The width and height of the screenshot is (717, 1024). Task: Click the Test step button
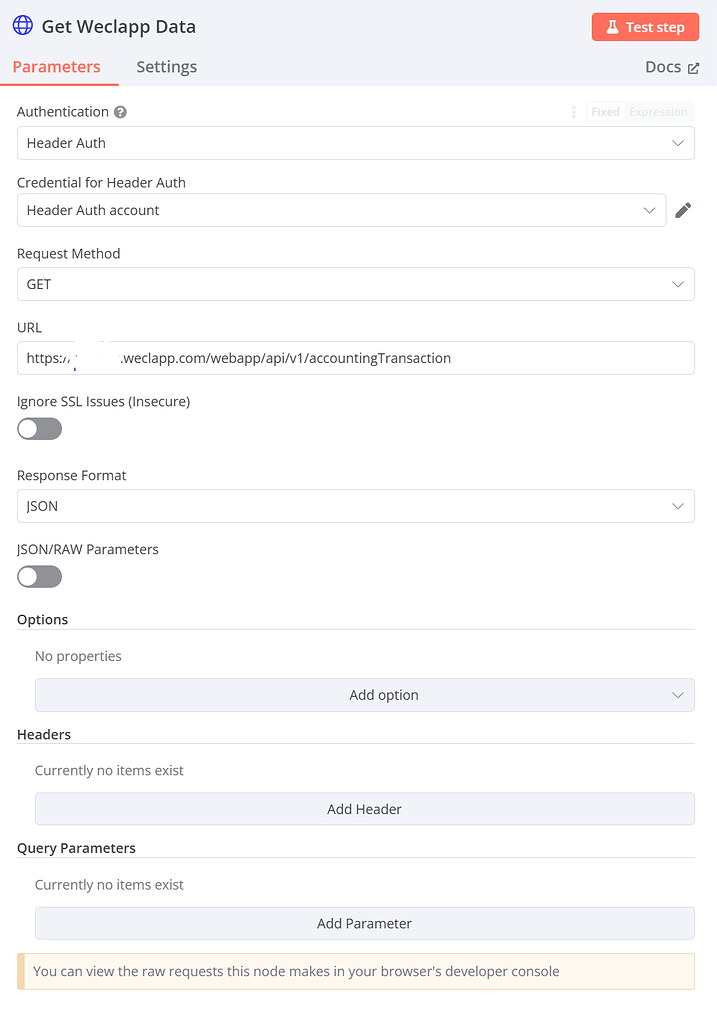click(x=645, y=27)
